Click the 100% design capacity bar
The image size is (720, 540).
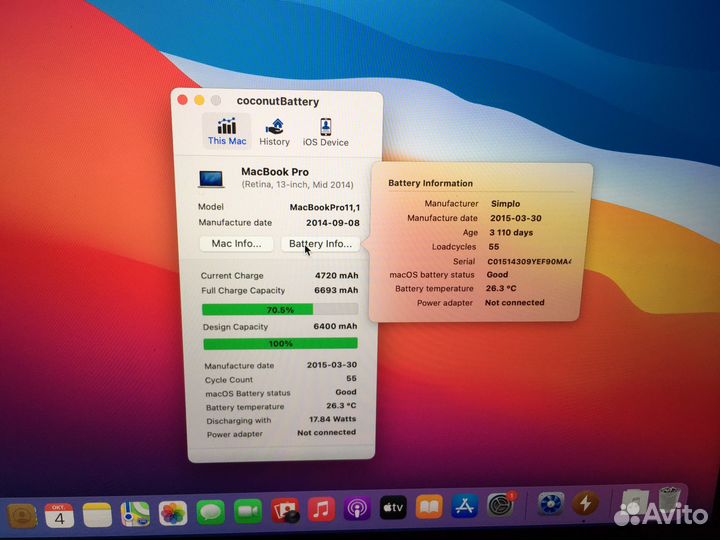[281, 343]
